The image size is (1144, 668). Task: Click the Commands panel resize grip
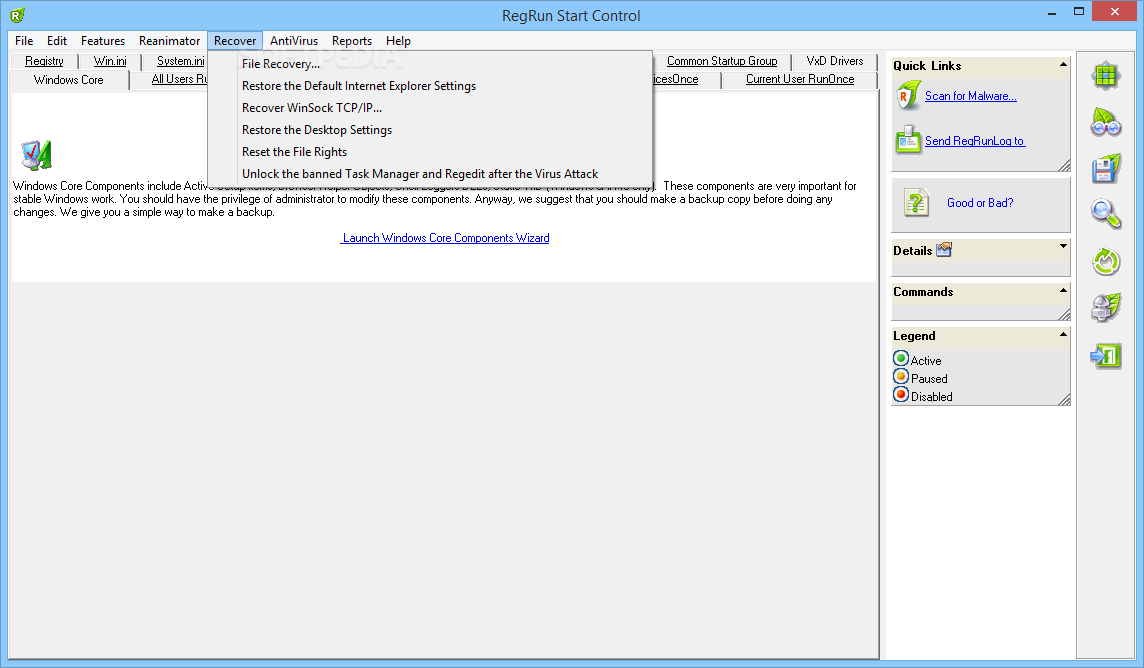(1064, 314)
